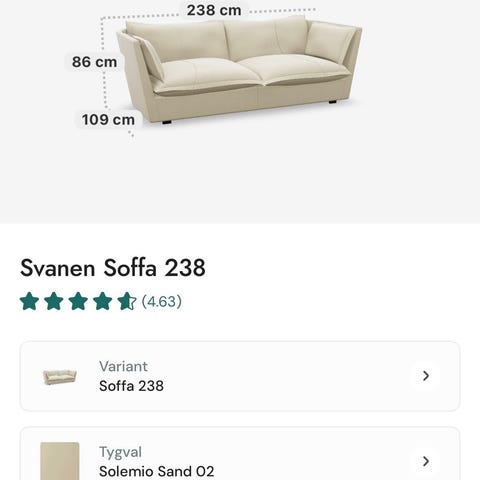
Task: Expand the Variant Soffa 238 selector
Action: (x=240, y=376)
